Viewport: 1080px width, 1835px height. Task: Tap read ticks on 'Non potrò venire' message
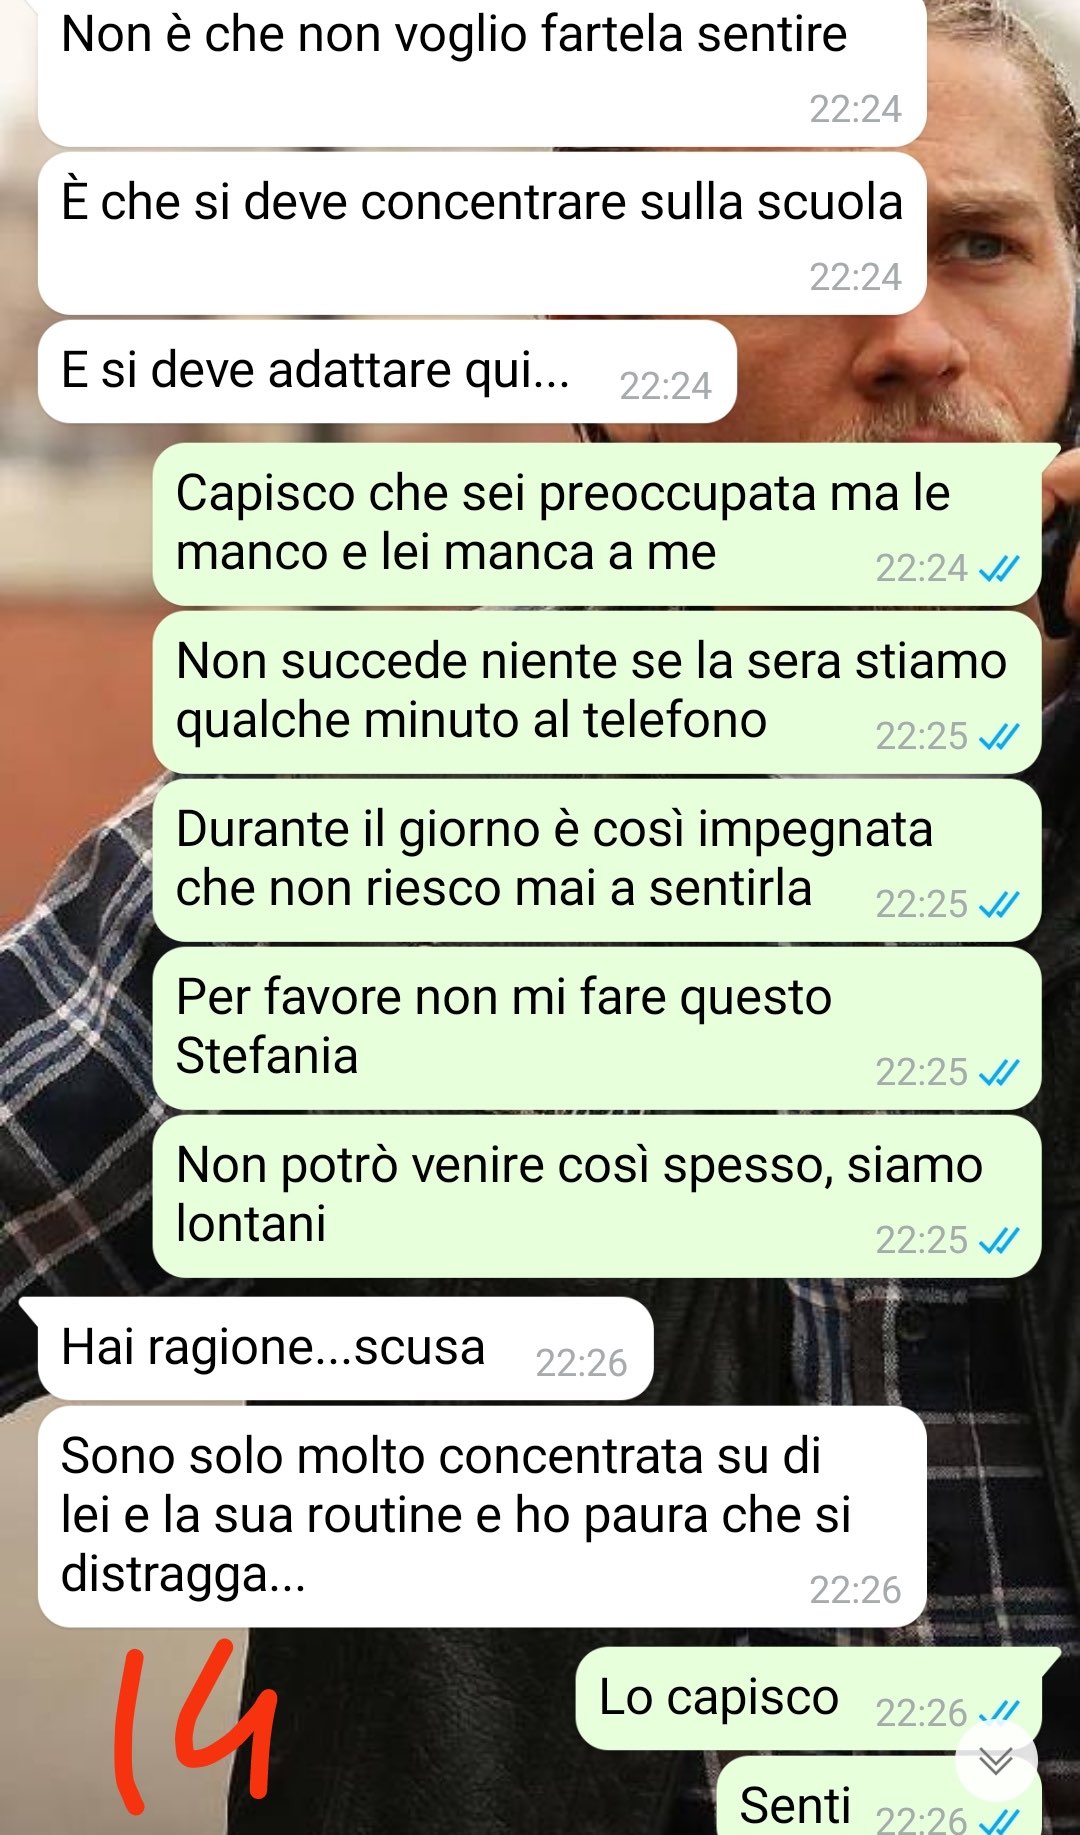[999, 1240]
